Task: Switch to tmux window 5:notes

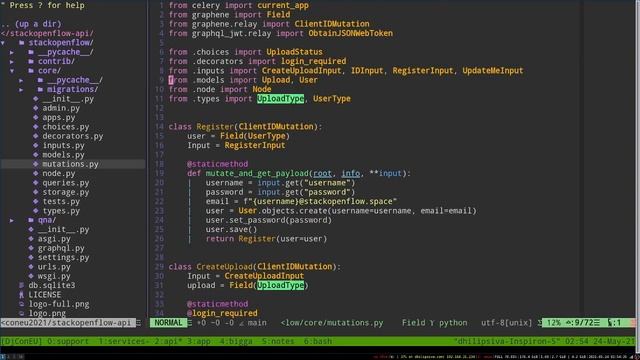Action: pos(278,341)
